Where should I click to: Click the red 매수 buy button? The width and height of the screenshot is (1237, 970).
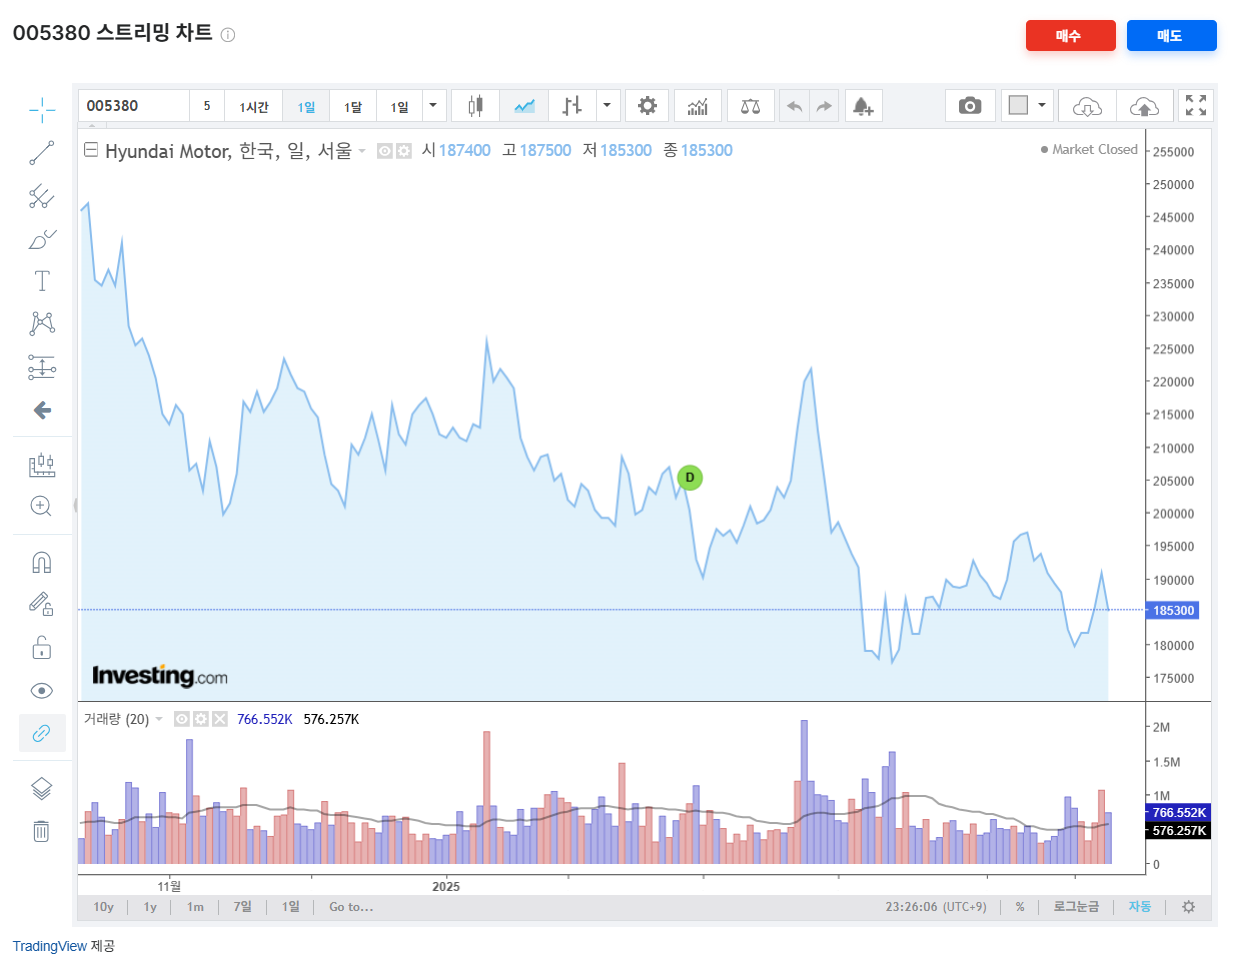click(x=1070, y=35)
